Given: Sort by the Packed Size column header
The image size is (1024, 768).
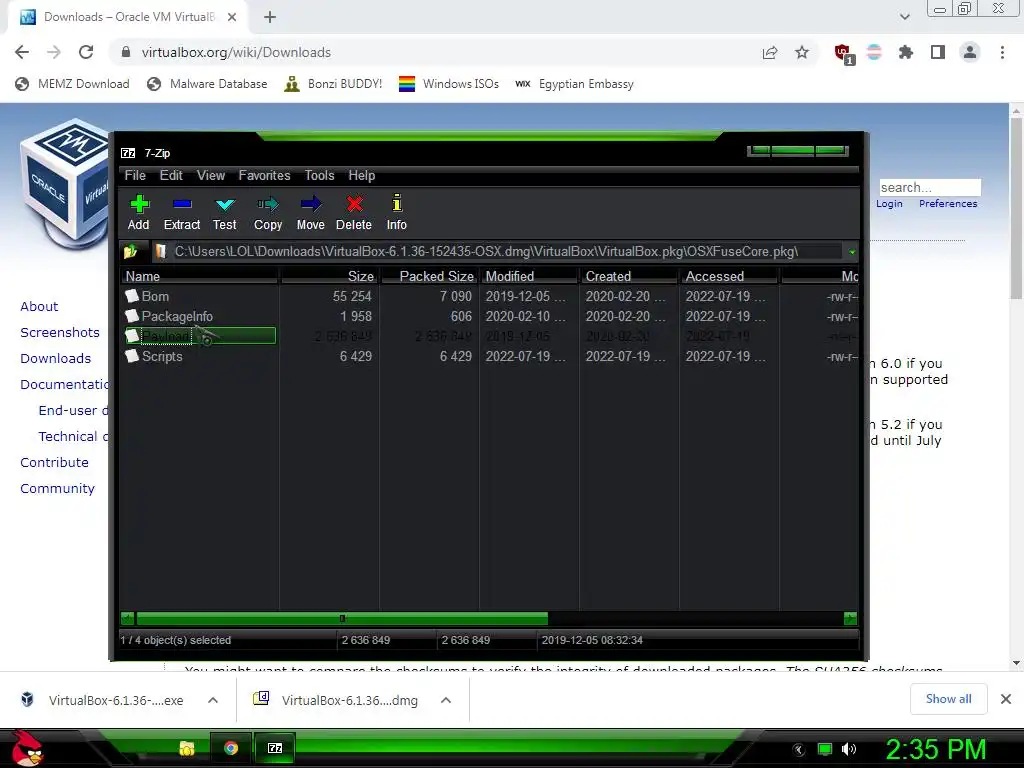Looking at the screenshot, I should 430,276.
